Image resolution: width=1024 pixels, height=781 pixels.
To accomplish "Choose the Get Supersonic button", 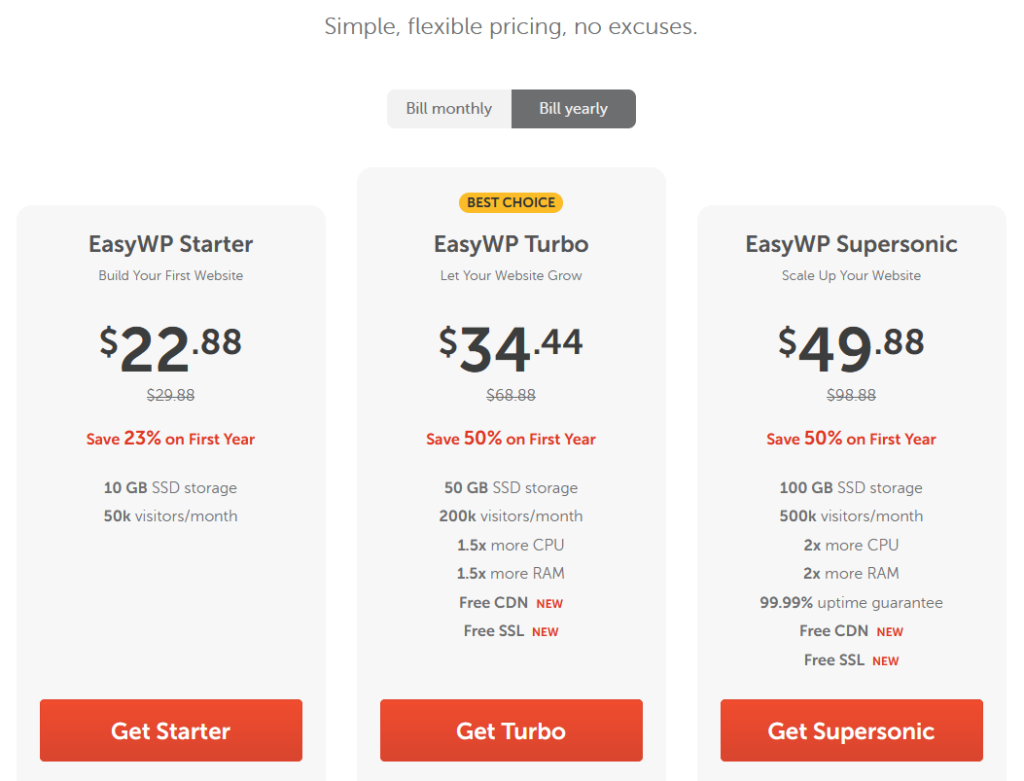I will (x=851, y=731).
